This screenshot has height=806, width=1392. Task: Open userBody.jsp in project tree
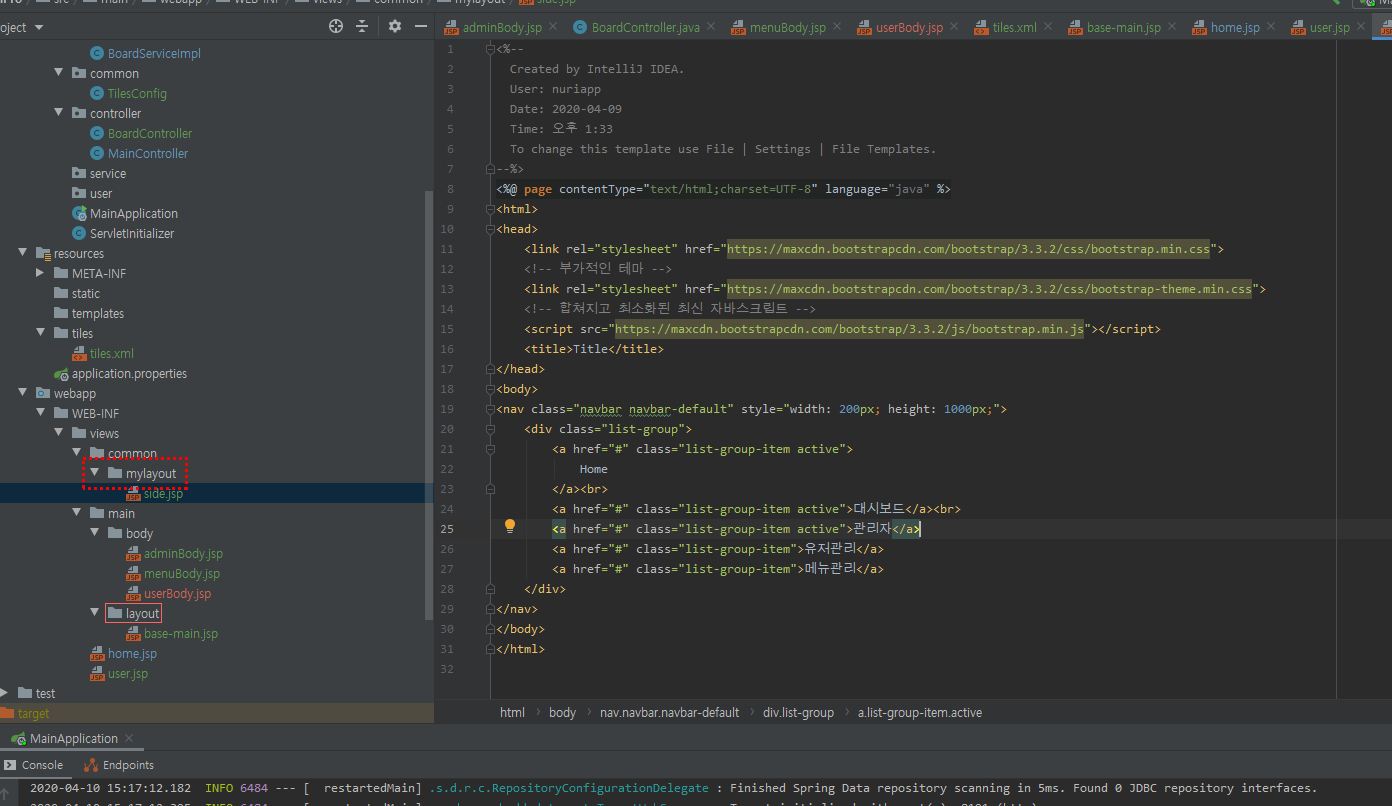177,593
